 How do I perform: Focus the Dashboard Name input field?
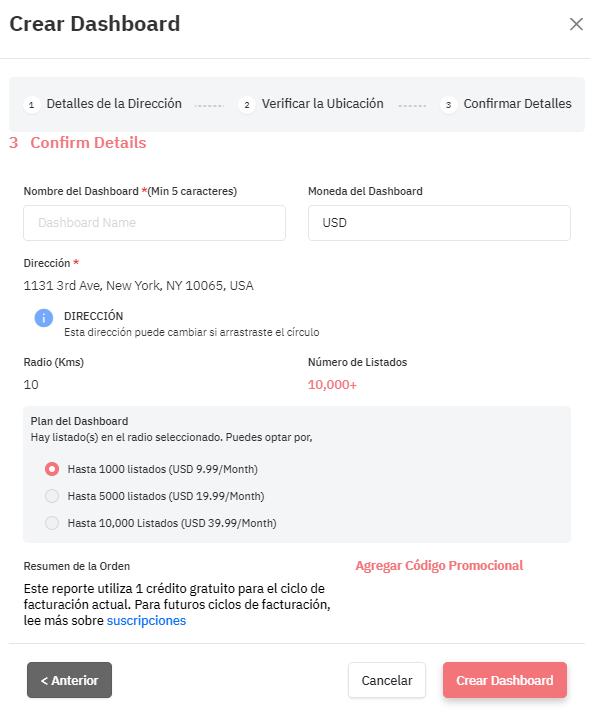[x=154, y=223]
